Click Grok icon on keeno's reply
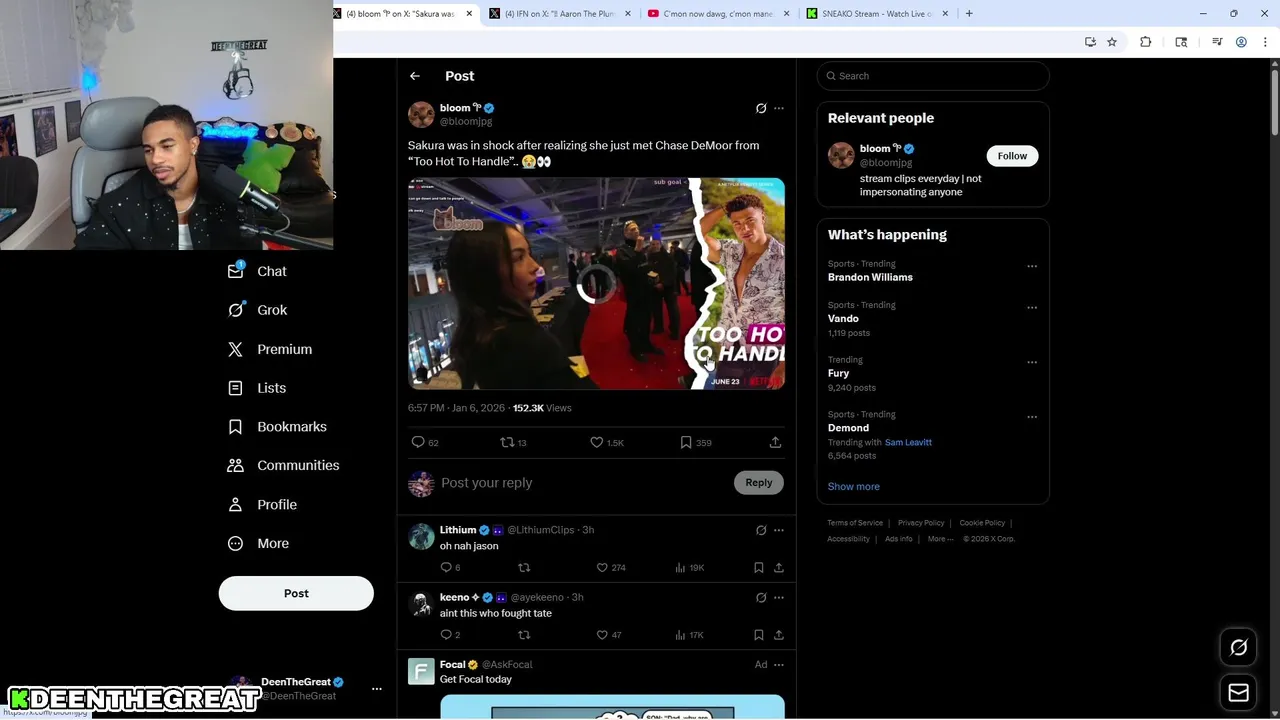The height and width of the screenshot is (720, 1280). pyautogui.click(x=761, y=597)
